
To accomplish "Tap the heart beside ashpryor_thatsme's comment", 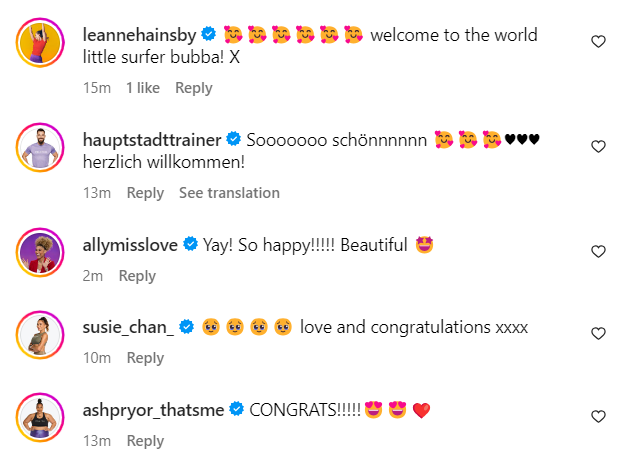I will point(598,416).
